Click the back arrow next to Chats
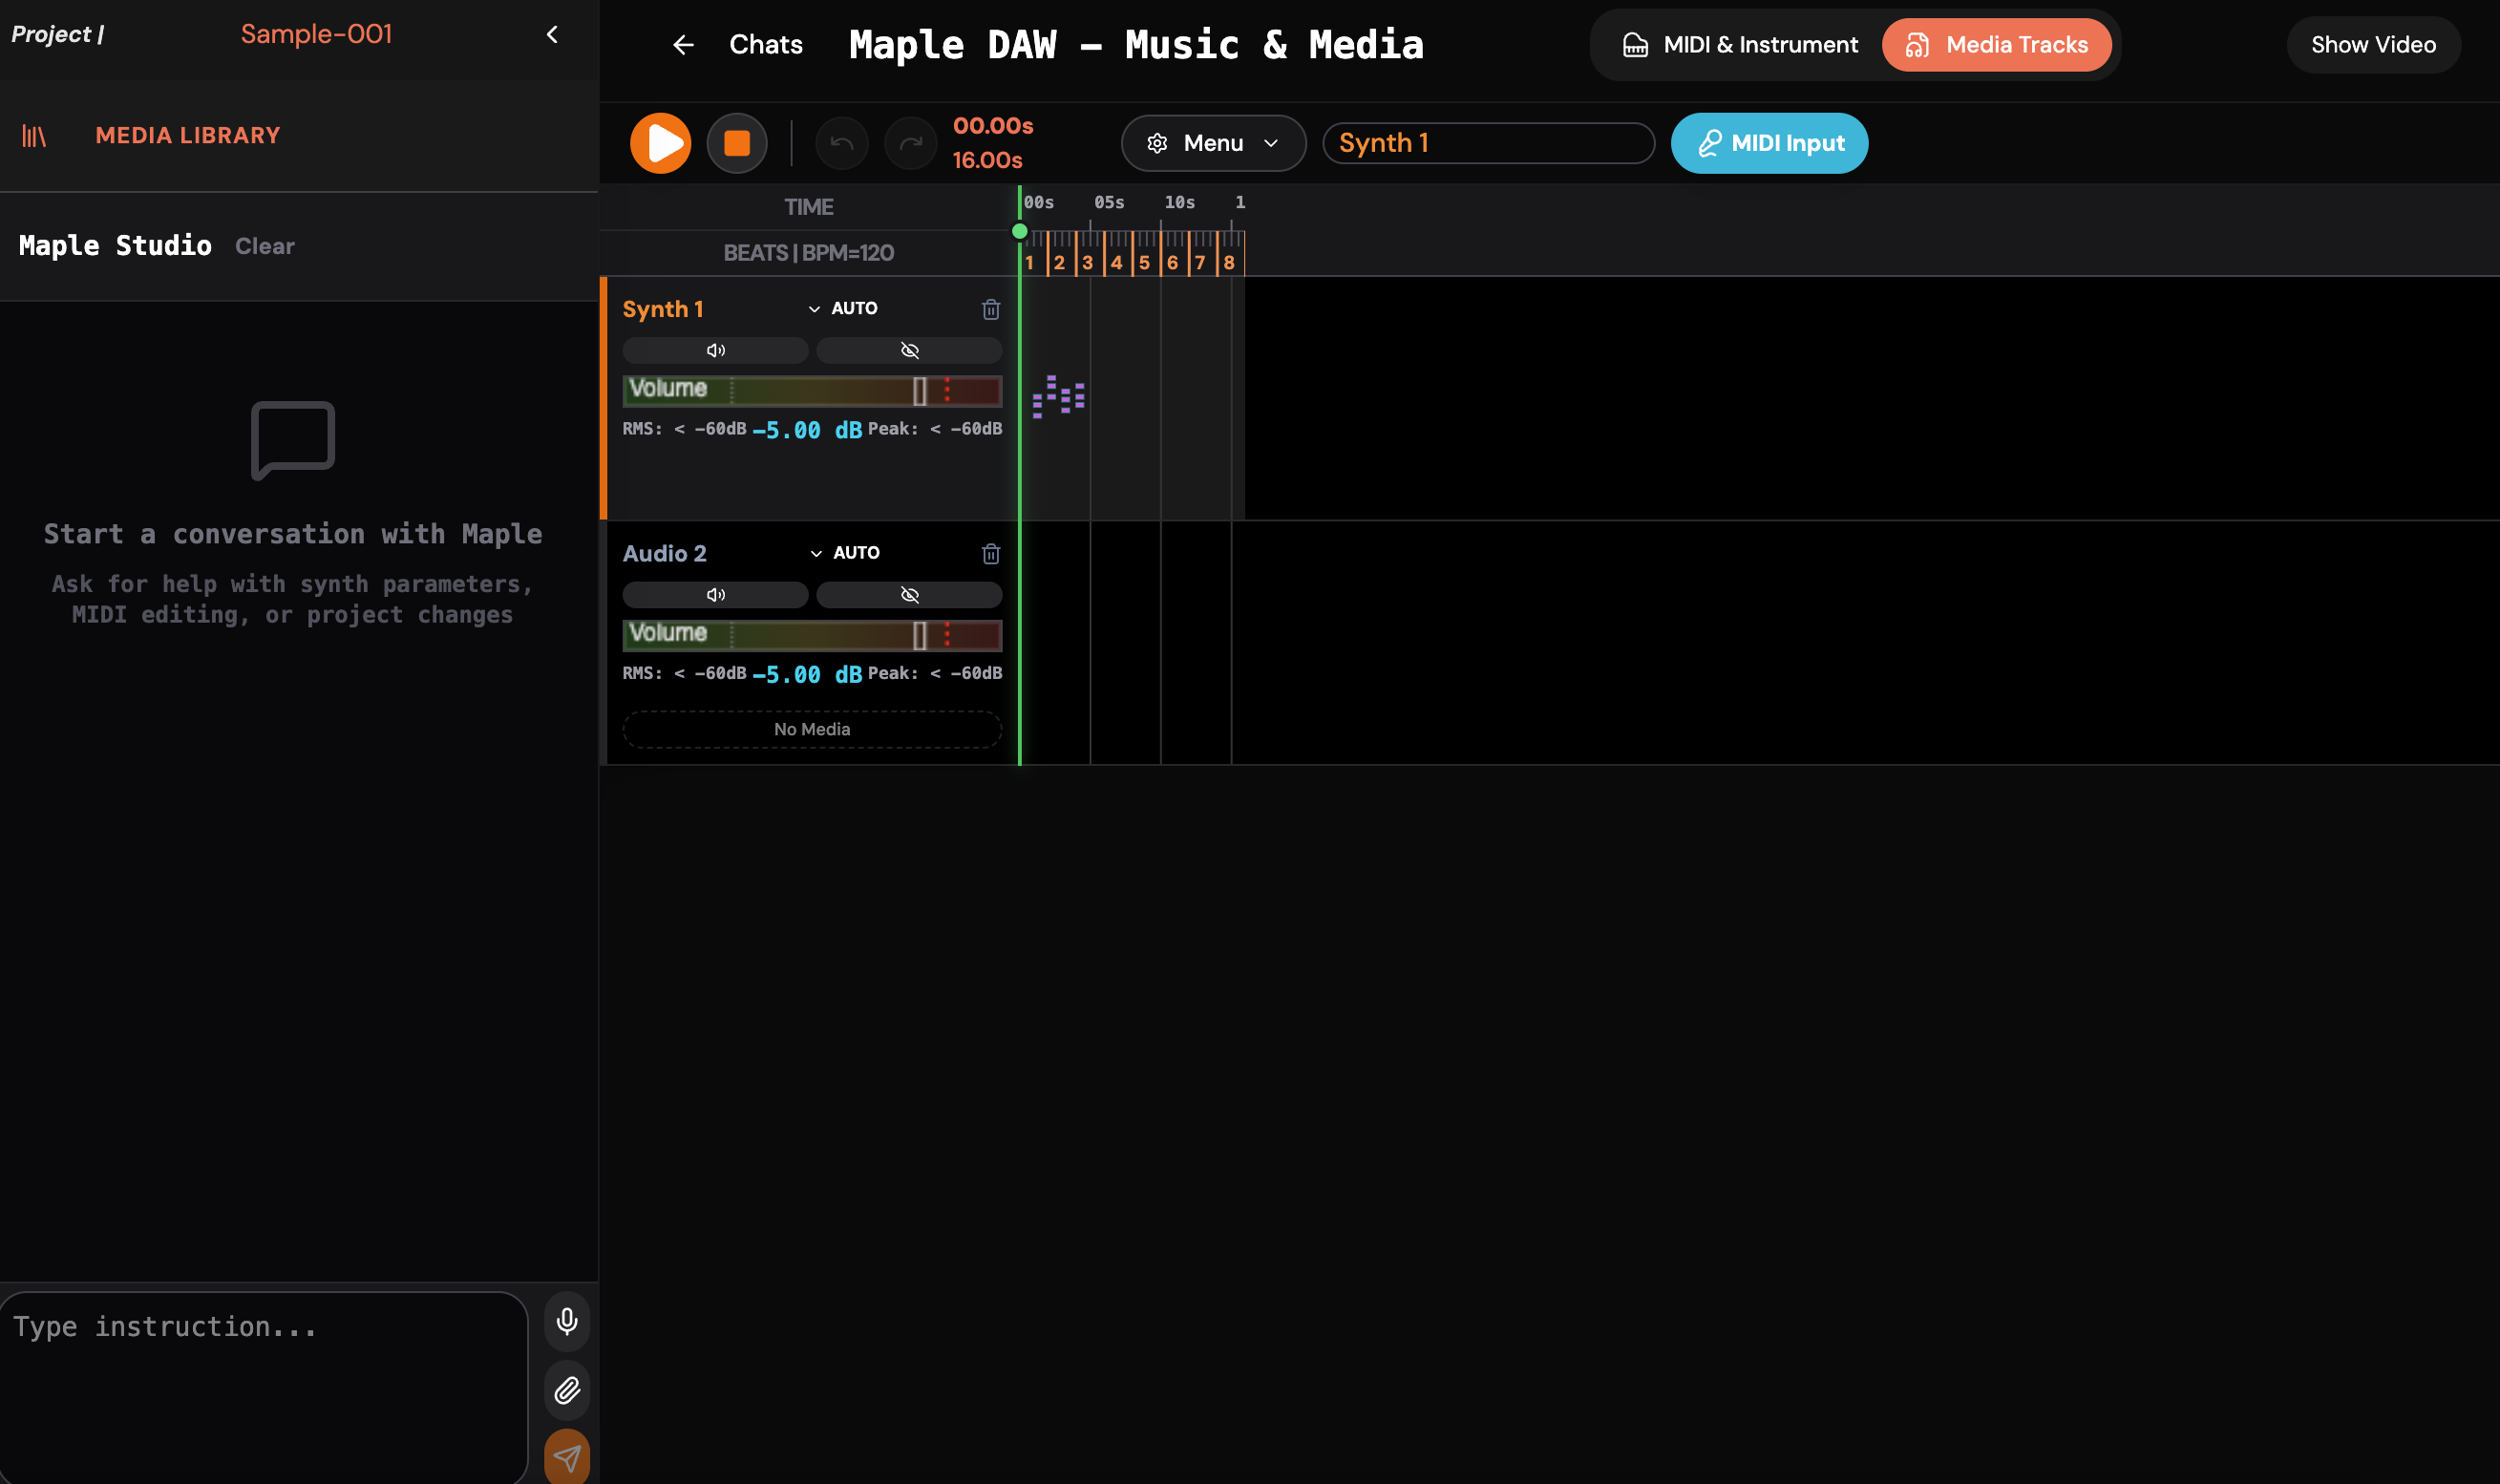Image resolution: width=2500 pixels, height=1484 pixels. pos(683,44)
